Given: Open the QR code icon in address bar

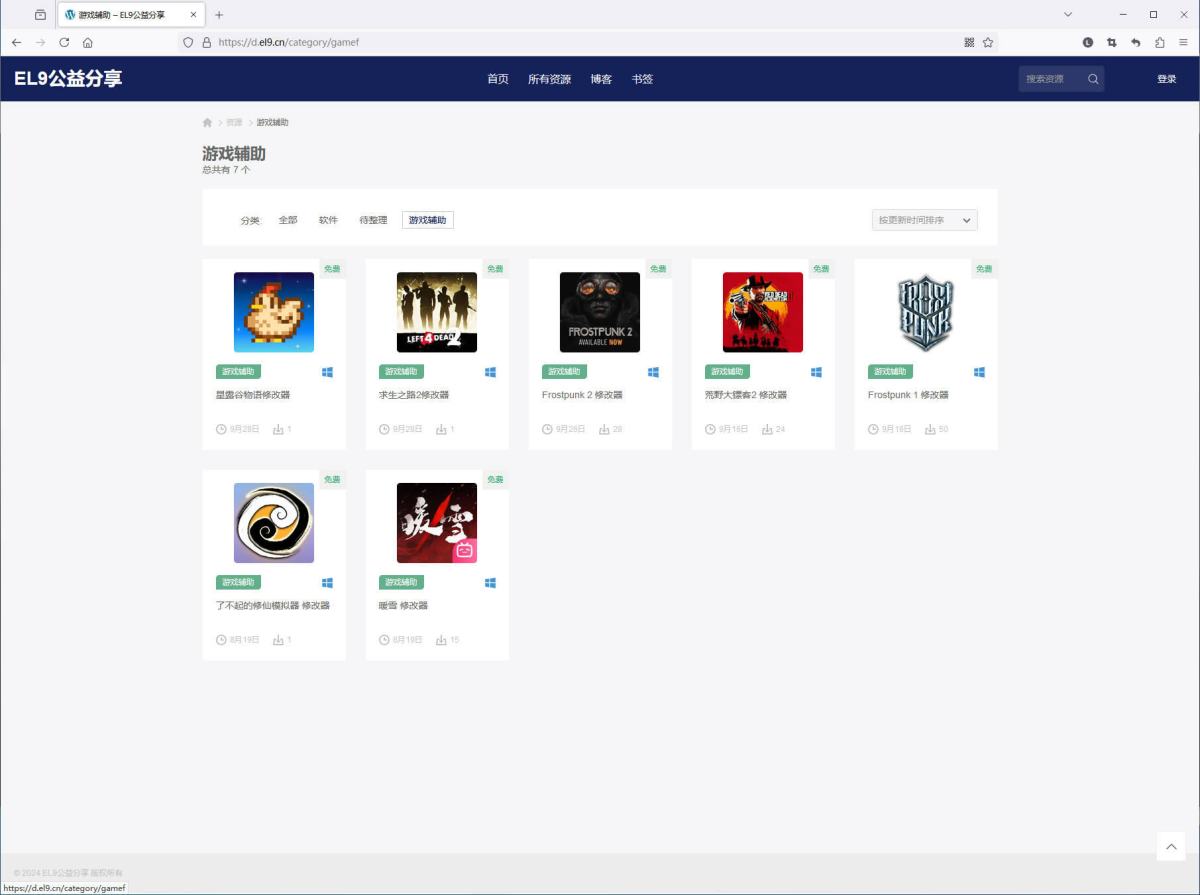Looking at the screenshot, I should point(969,43).
